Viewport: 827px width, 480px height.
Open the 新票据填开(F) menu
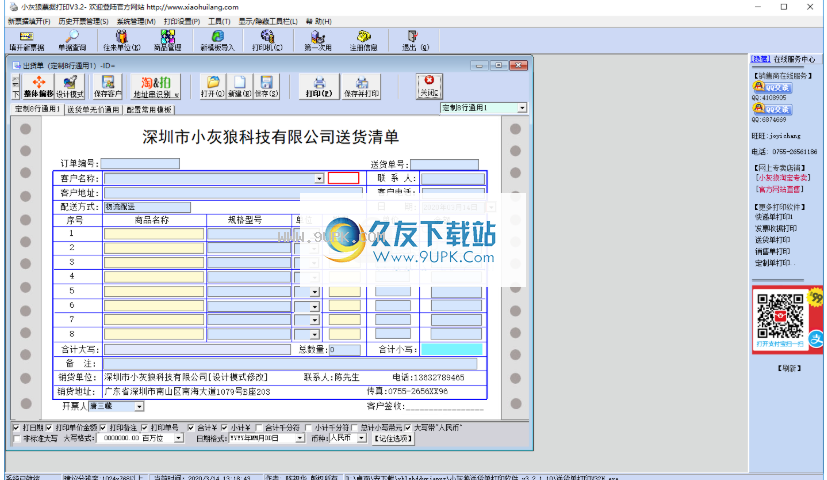tap(29, 21)
